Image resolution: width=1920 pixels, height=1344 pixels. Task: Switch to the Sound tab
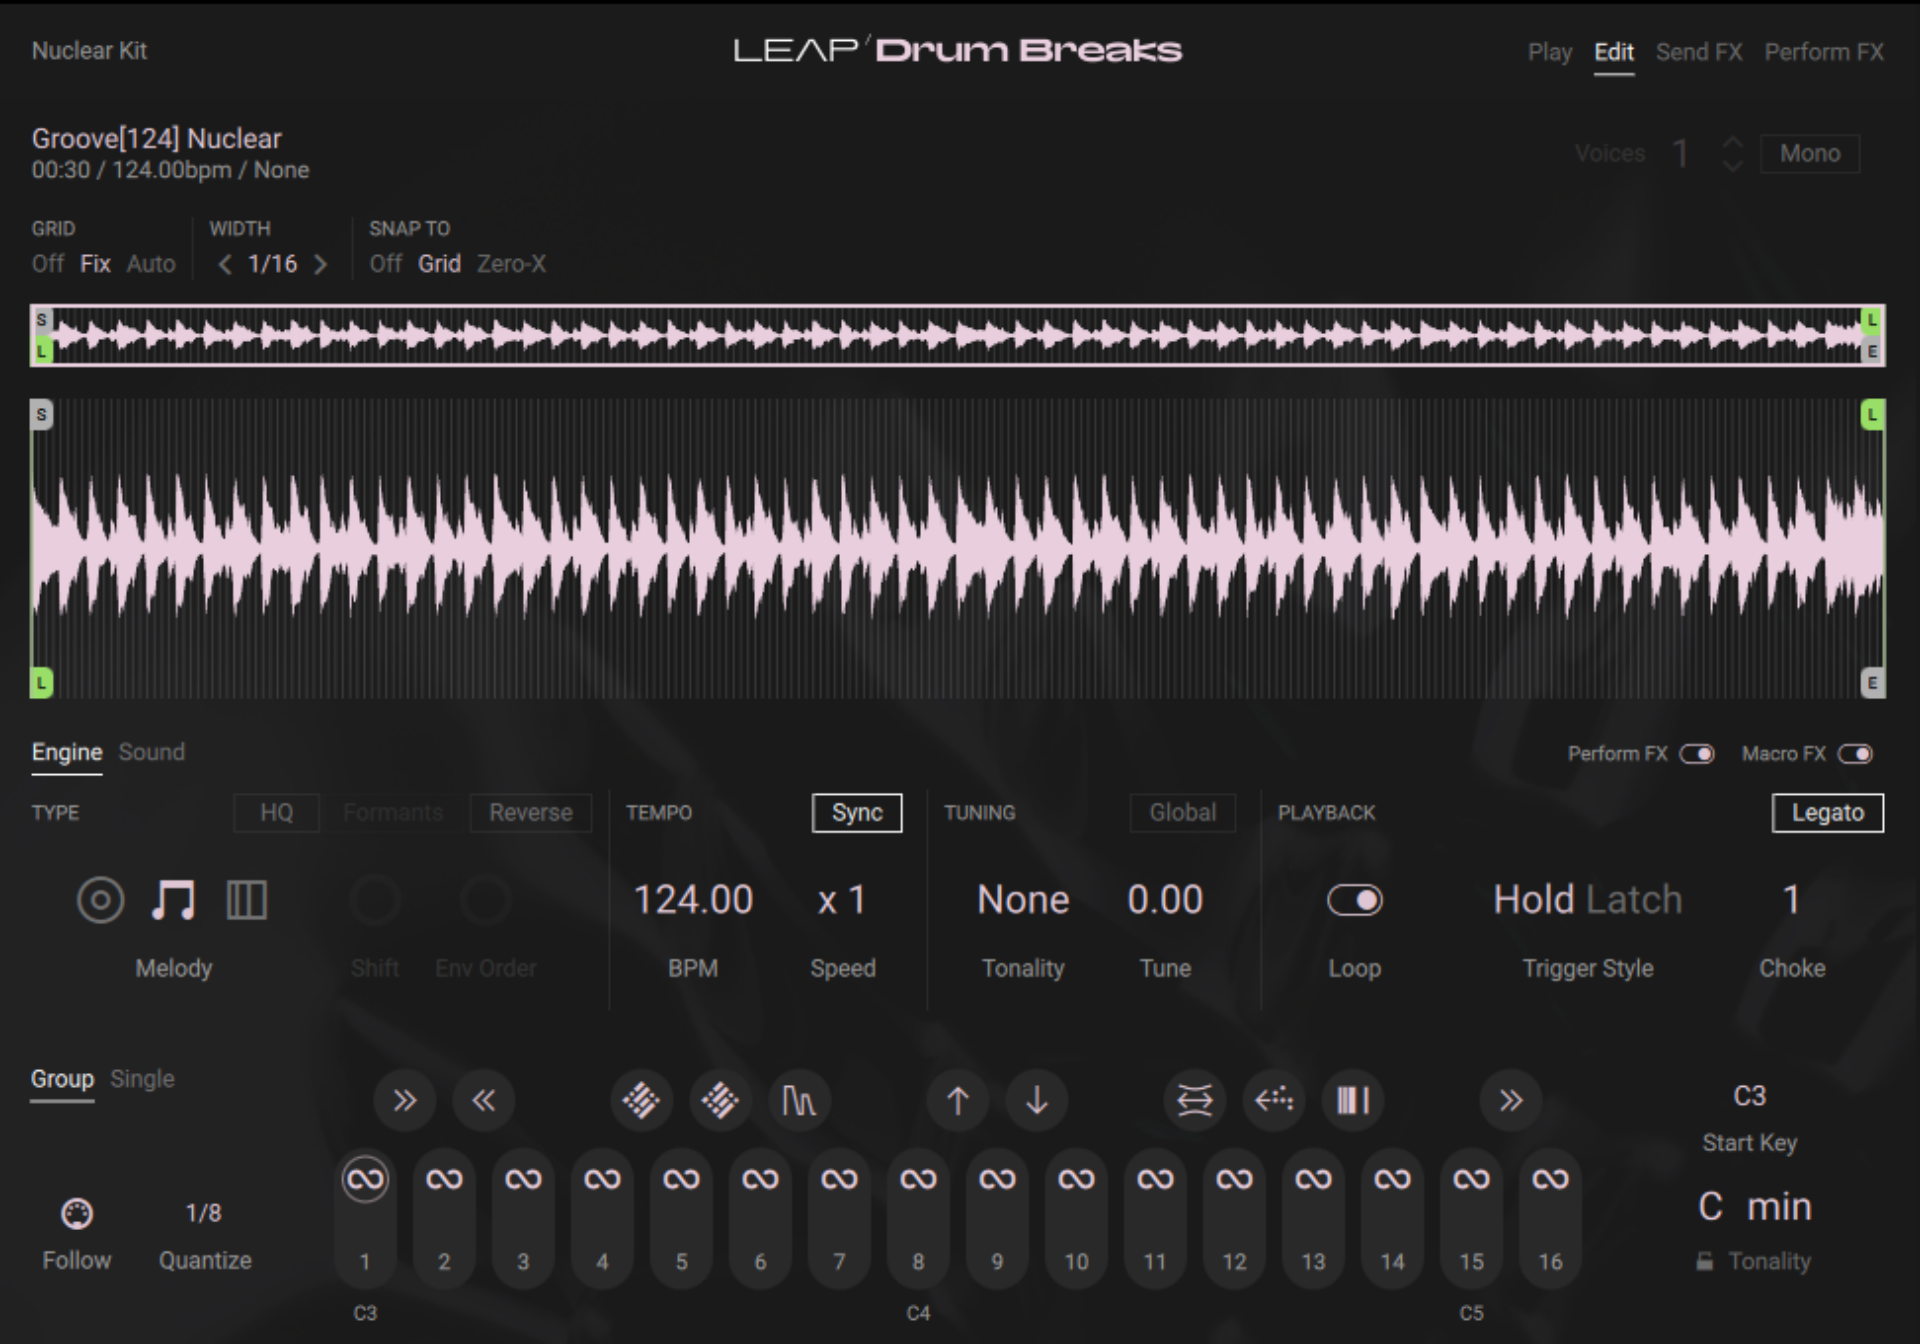[151, 752]
